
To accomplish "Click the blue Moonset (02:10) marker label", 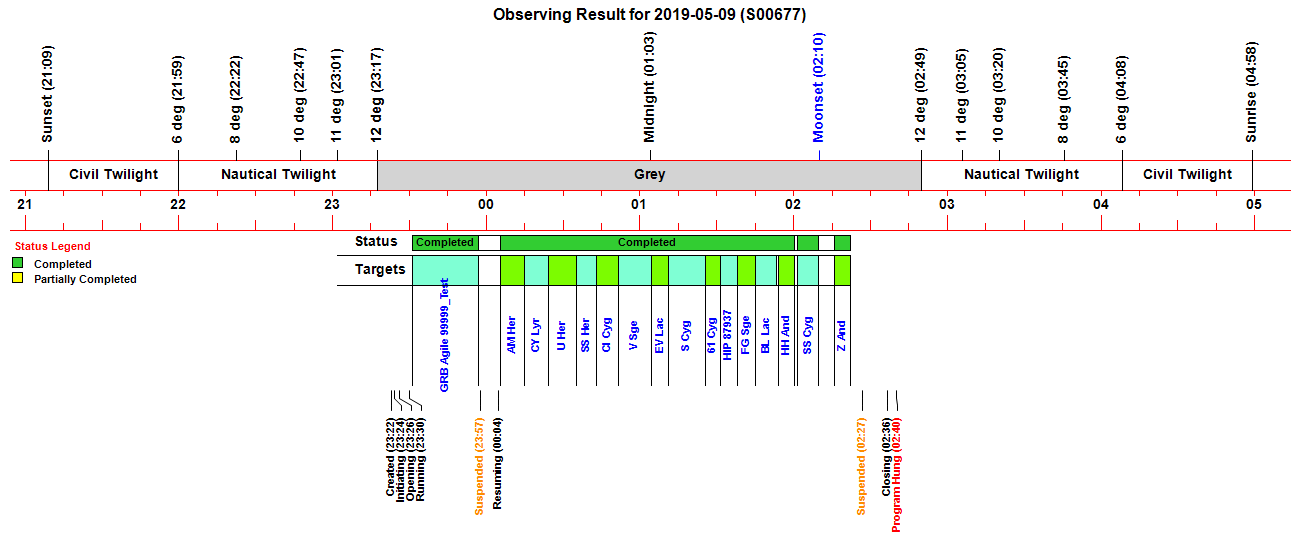I will pos(818,88).
